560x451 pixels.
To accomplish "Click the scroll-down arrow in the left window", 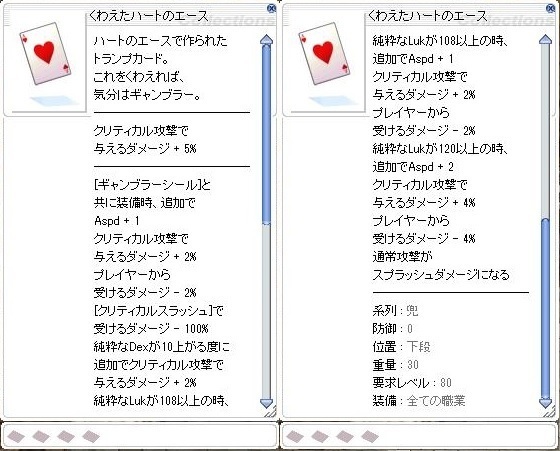I will click(266, 404).
